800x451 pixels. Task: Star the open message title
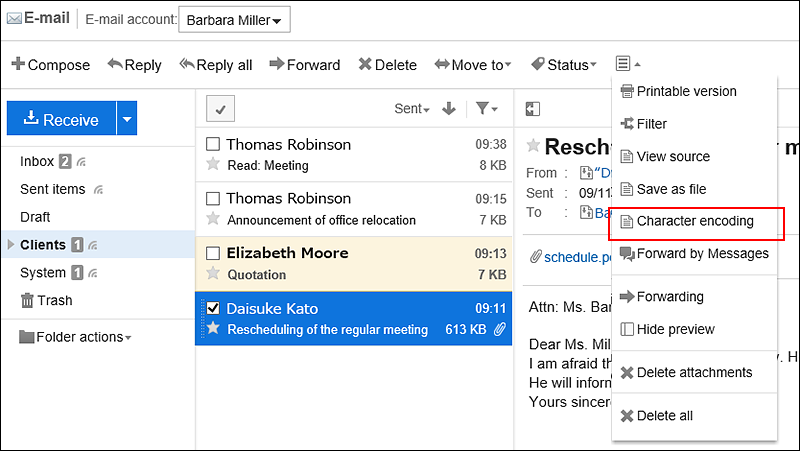tap(533, 146)
